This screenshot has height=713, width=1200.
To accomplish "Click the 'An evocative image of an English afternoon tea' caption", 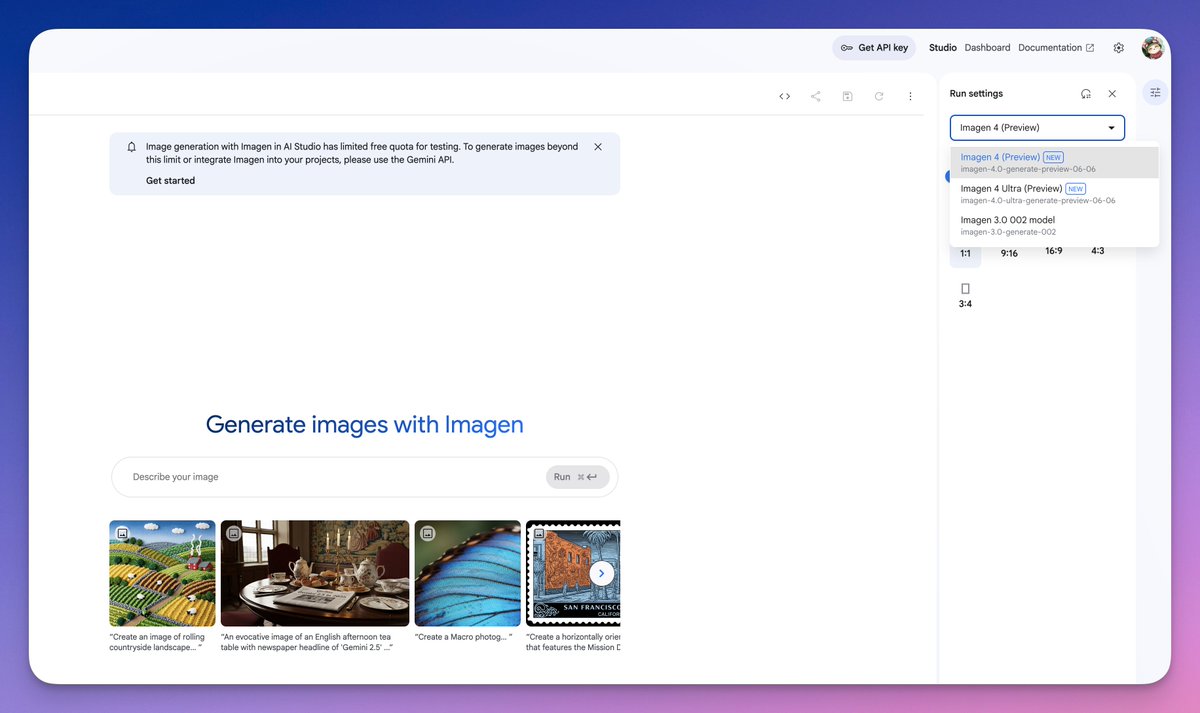I will tap(306, 642).
